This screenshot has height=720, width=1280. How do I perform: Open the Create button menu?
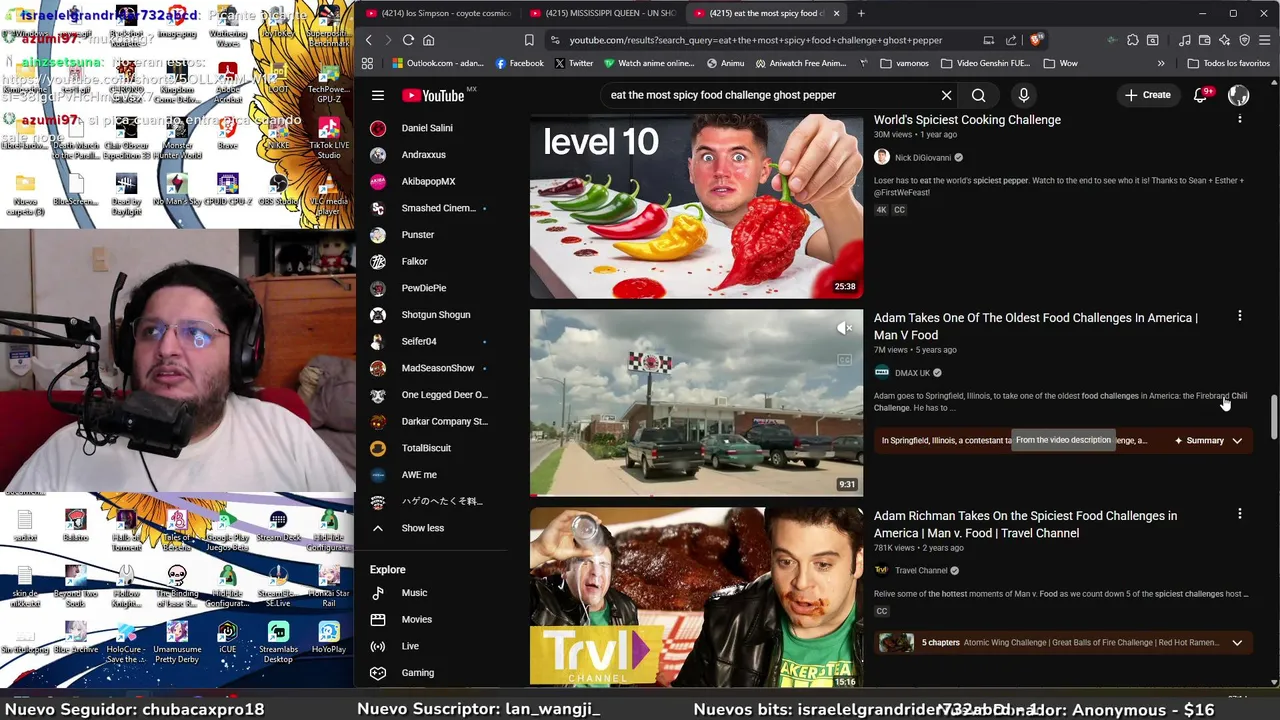tap(1147, 95)
